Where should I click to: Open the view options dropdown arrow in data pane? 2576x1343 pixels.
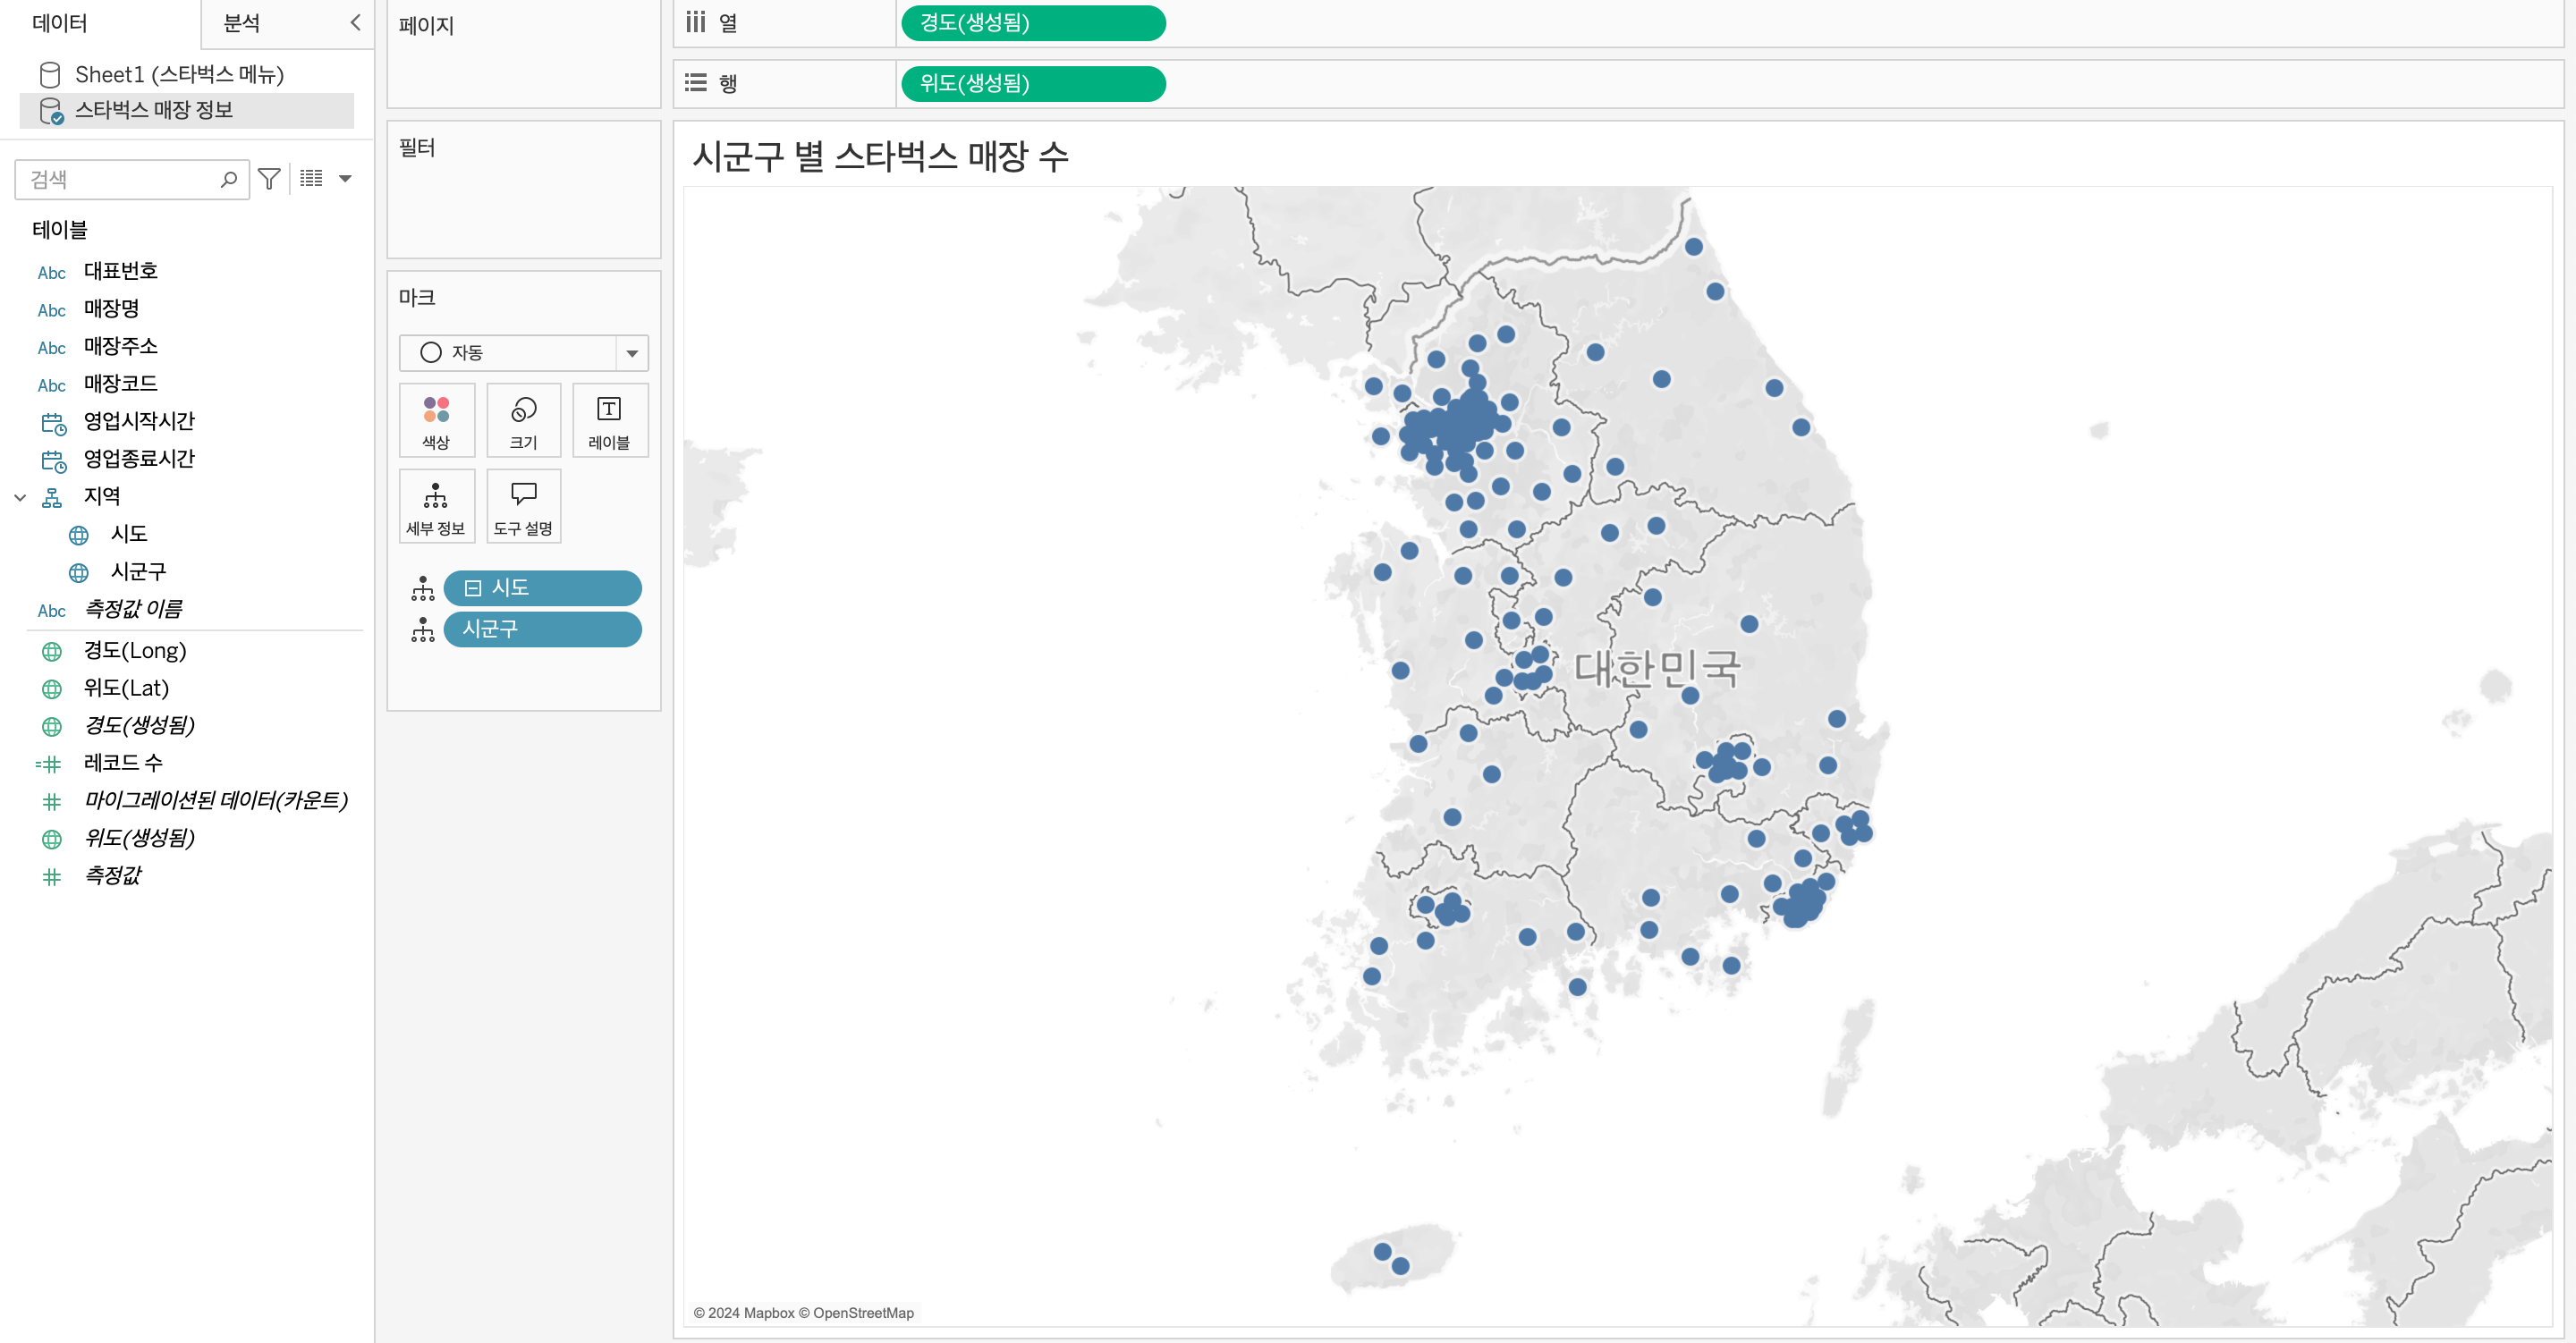pos(345,179)
